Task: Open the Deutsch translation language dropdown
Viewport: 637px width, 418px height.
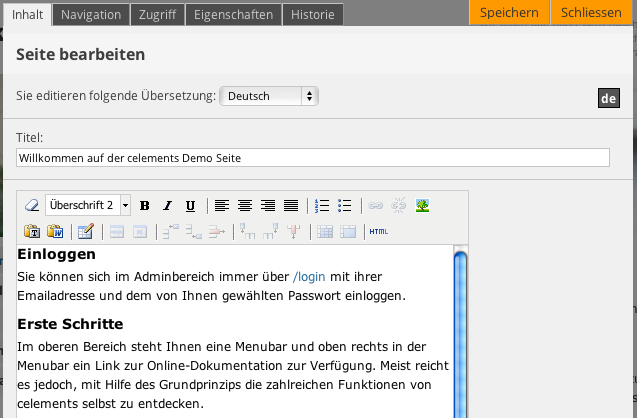Action: 268,96
